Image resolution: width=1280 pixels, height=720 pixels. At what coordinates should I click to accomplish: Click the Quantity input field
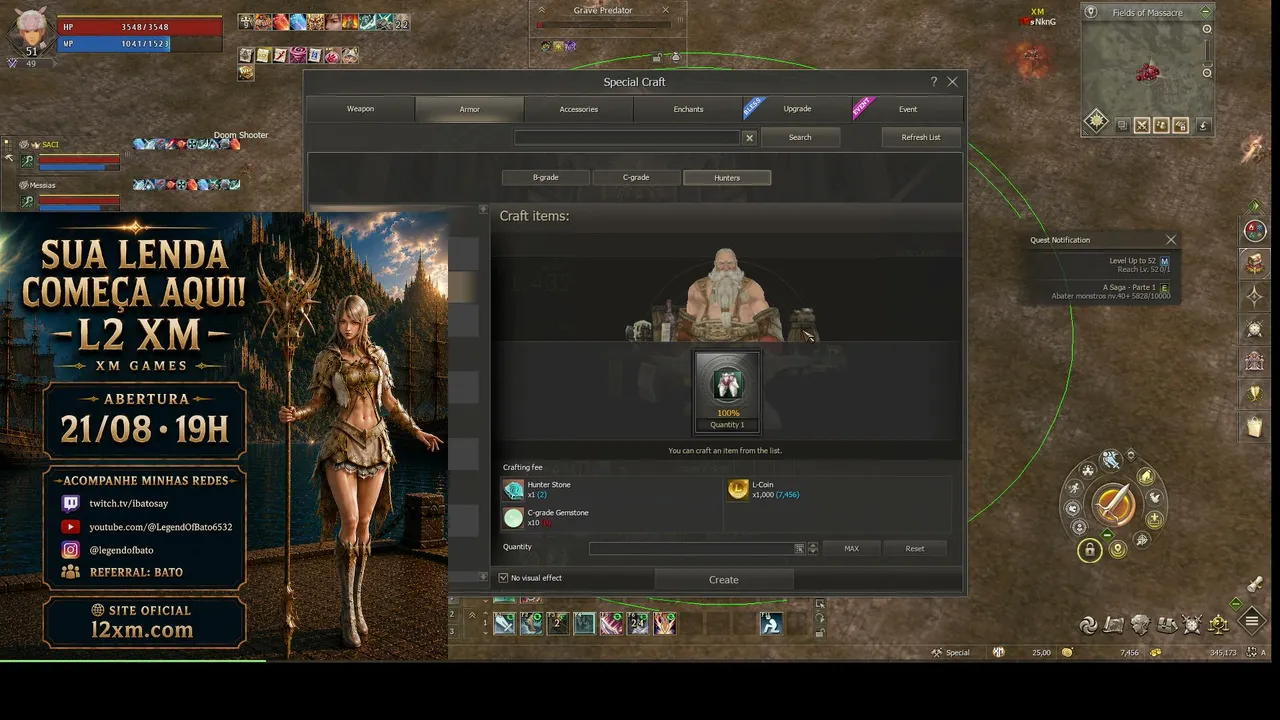click(x=692, y=548)
